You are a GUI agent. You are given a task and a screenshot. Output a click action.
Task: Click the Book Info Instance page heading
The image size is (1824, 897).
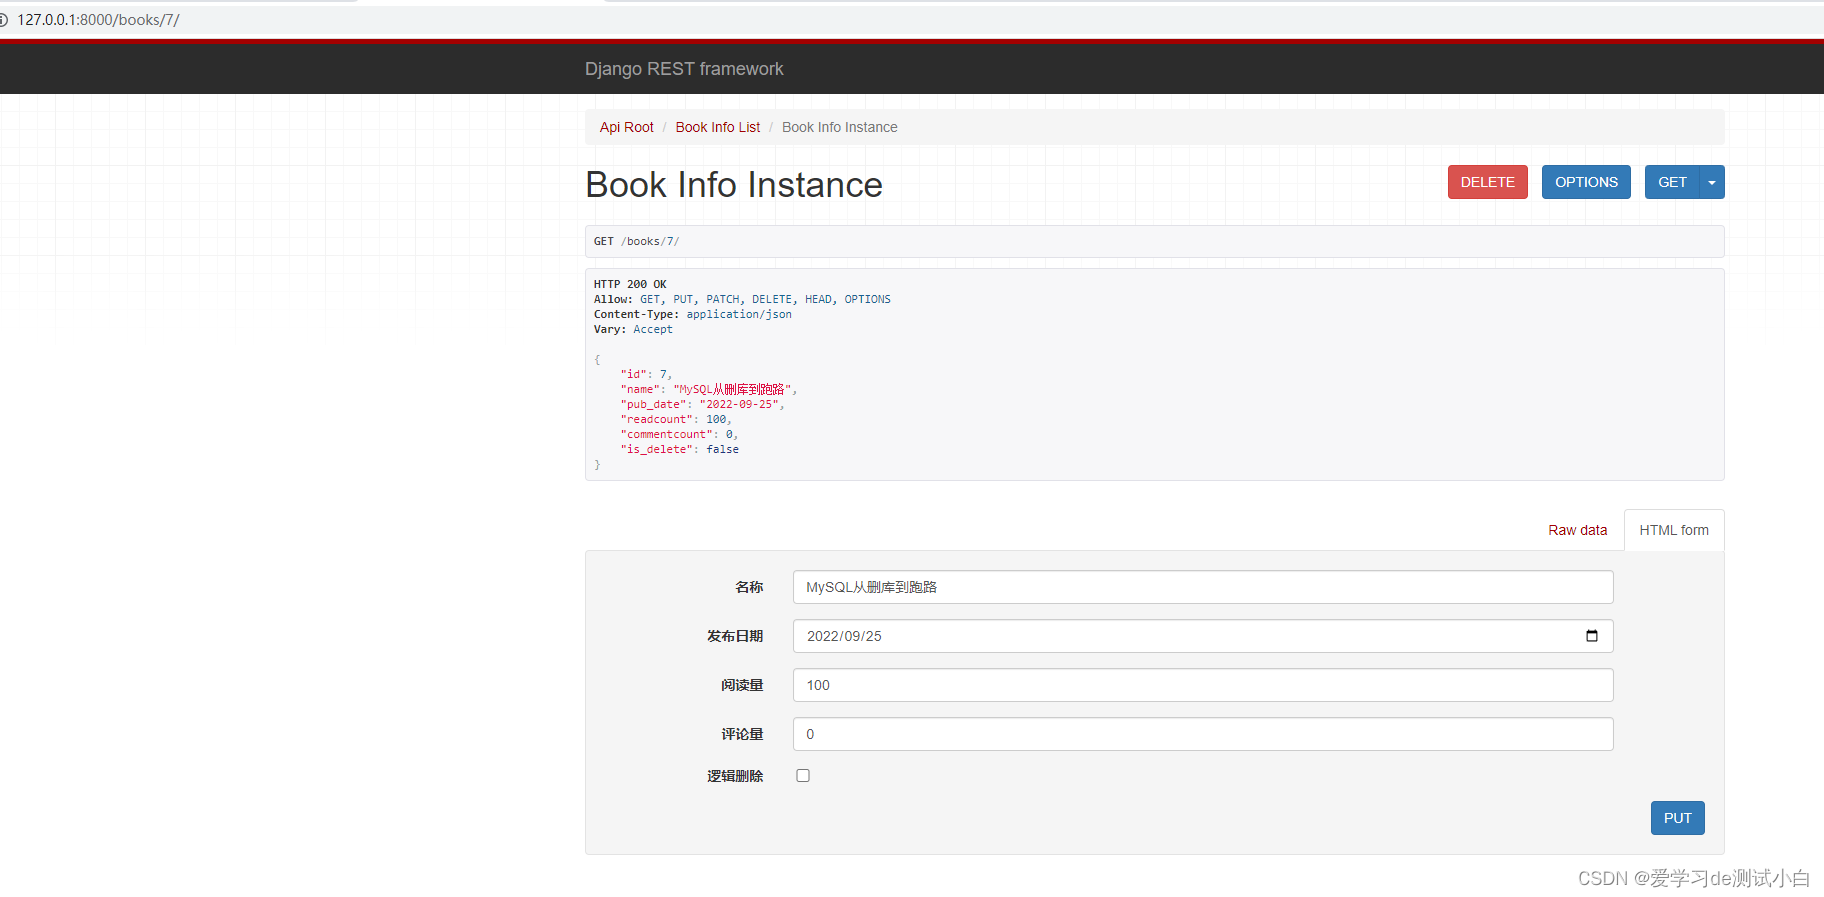[733, 185]
